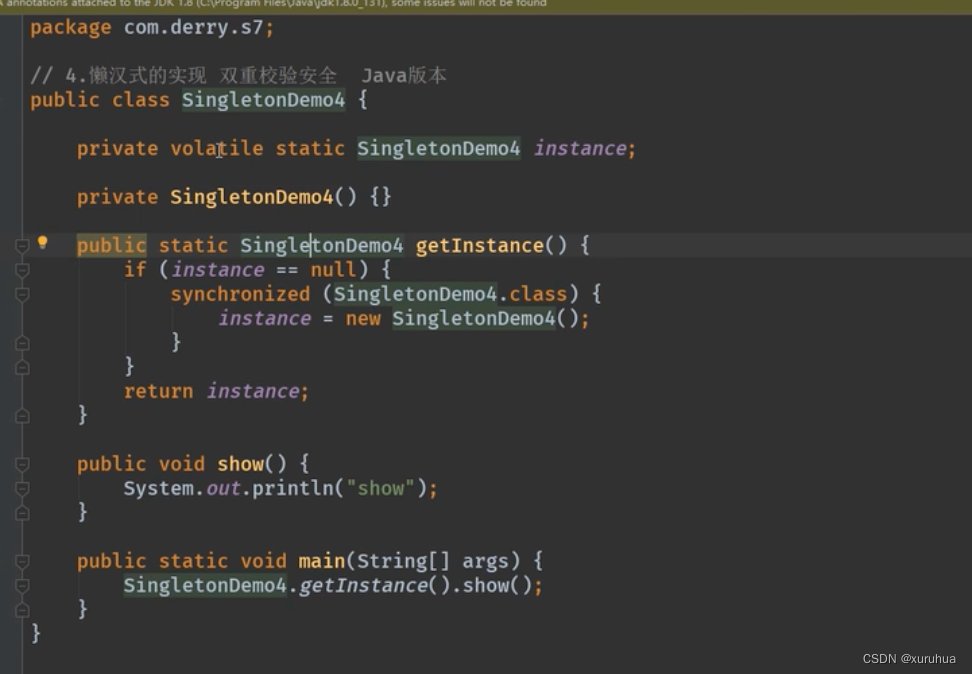Click the 'show' method name in its declaration
This screenshot has width=972, height=674.
click(x=241, y=464)
